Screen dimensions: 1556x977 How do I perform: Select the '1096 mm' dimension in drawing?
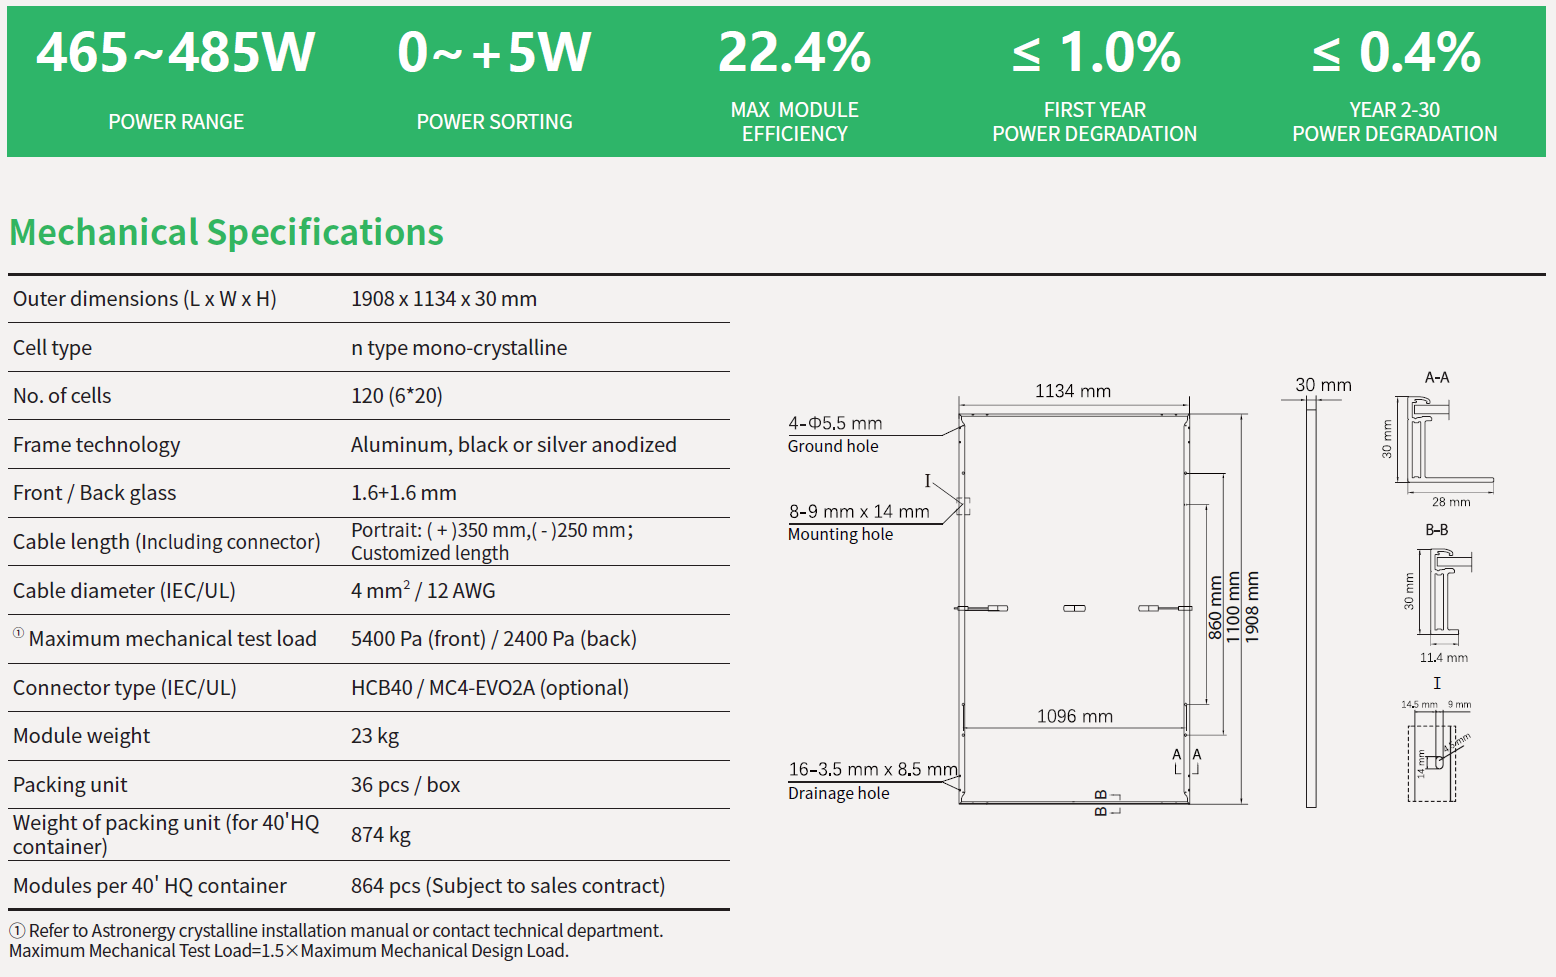[1075, 716]
